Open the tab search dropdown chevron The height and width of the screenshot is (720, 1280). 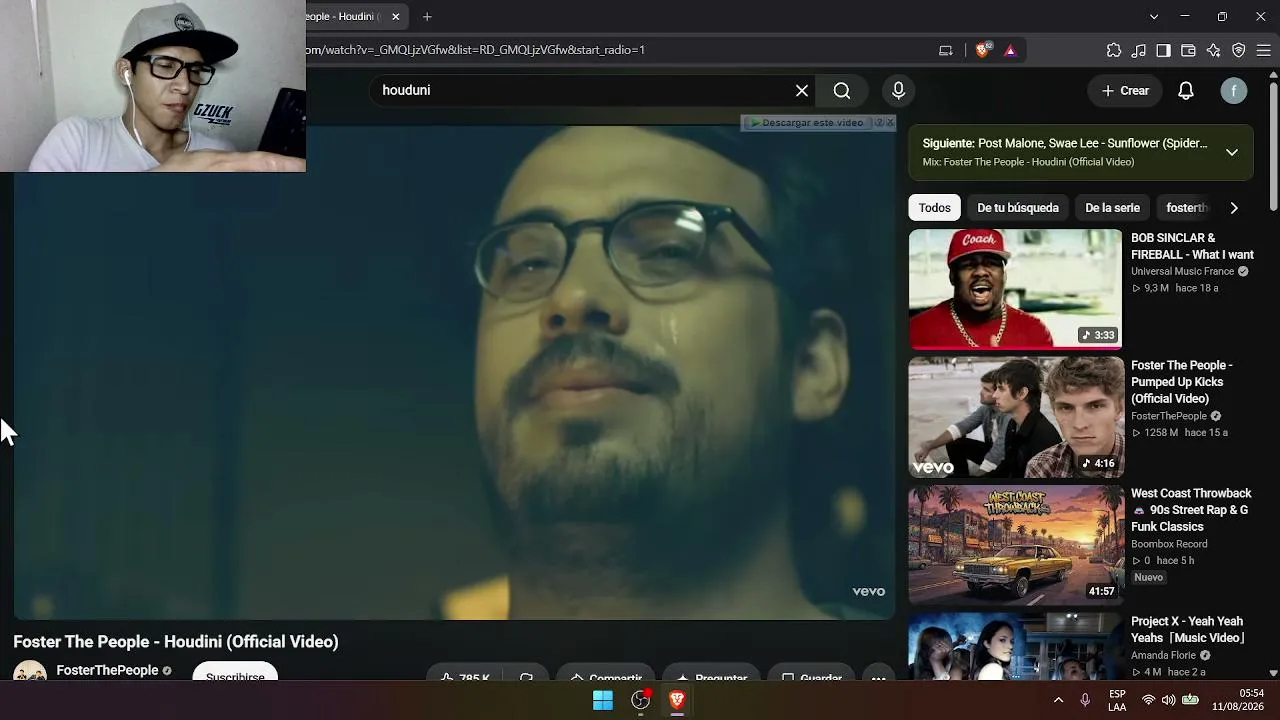pyautogui.click(x=1154, y=17)
